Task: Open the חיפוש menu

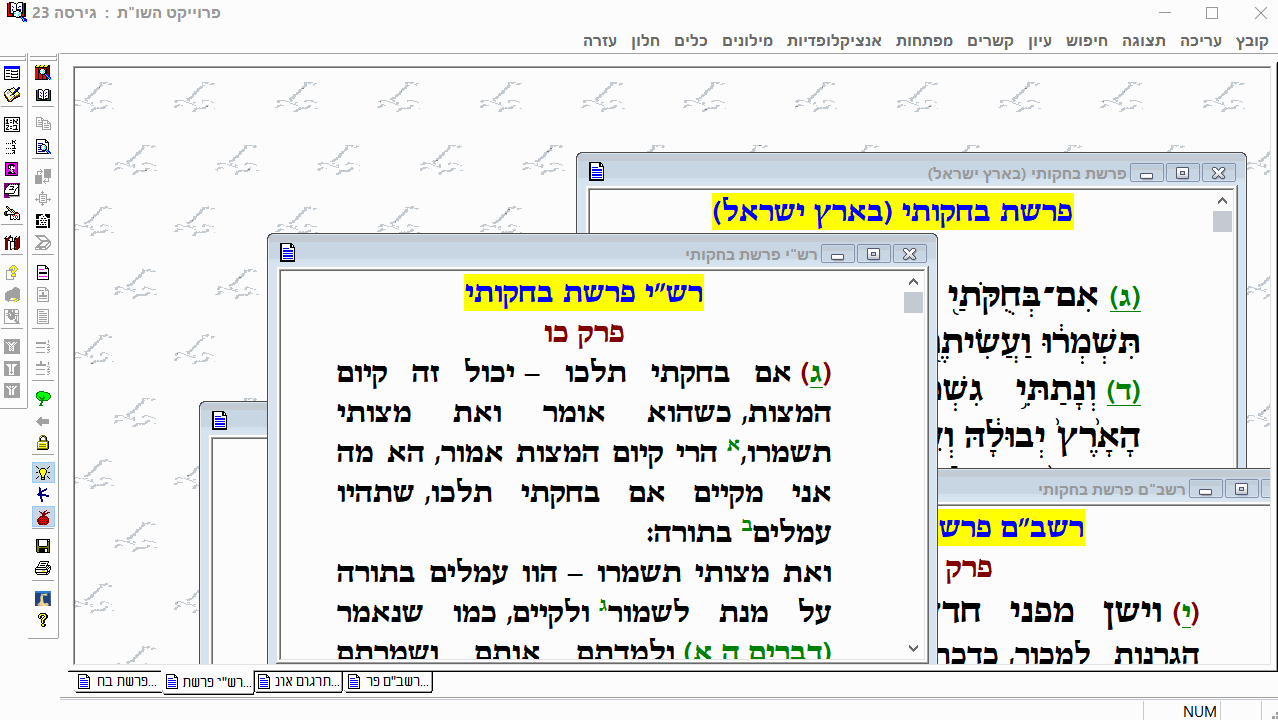Action: 1086,42
